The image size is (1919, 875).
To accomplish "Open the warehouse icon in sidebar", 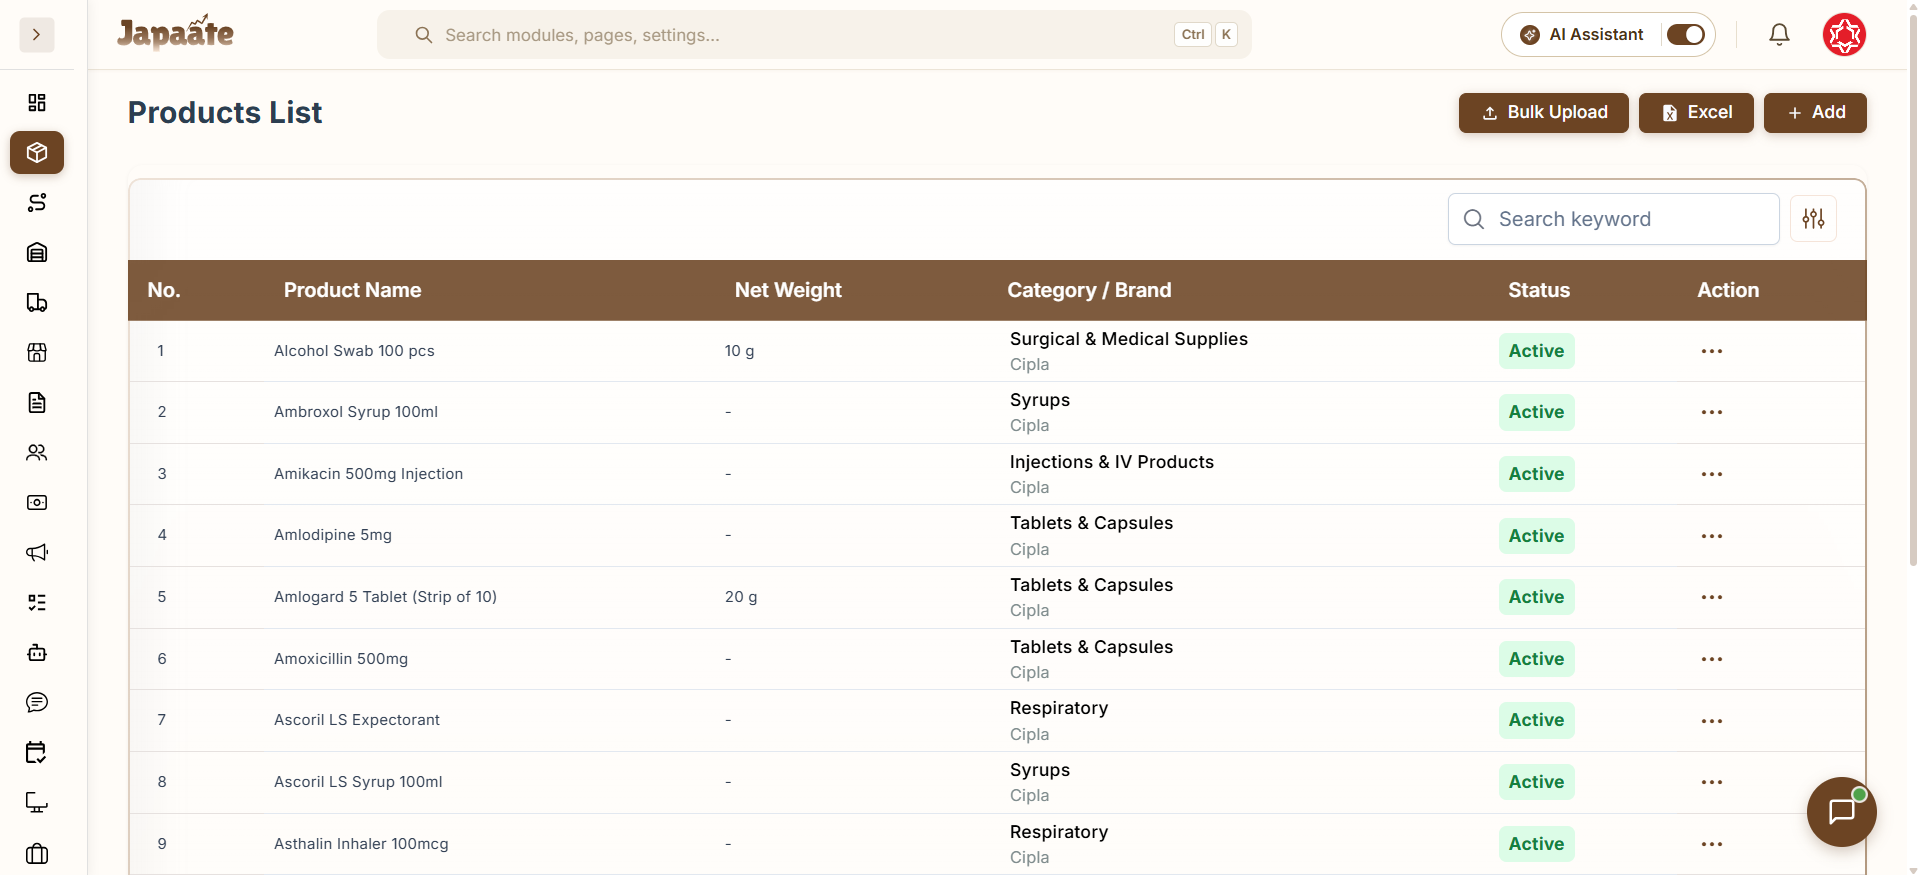I will click(x=37, y=253).
